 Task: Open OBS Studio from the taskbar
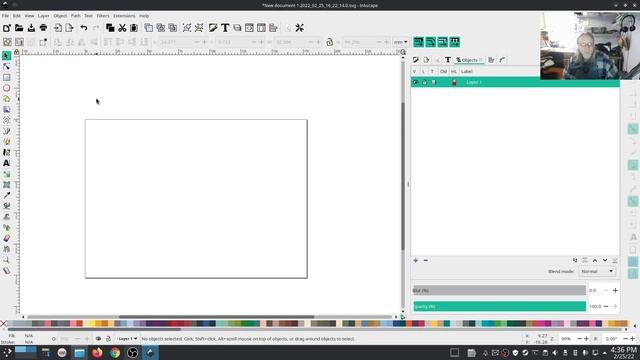(x=133, y=353)
